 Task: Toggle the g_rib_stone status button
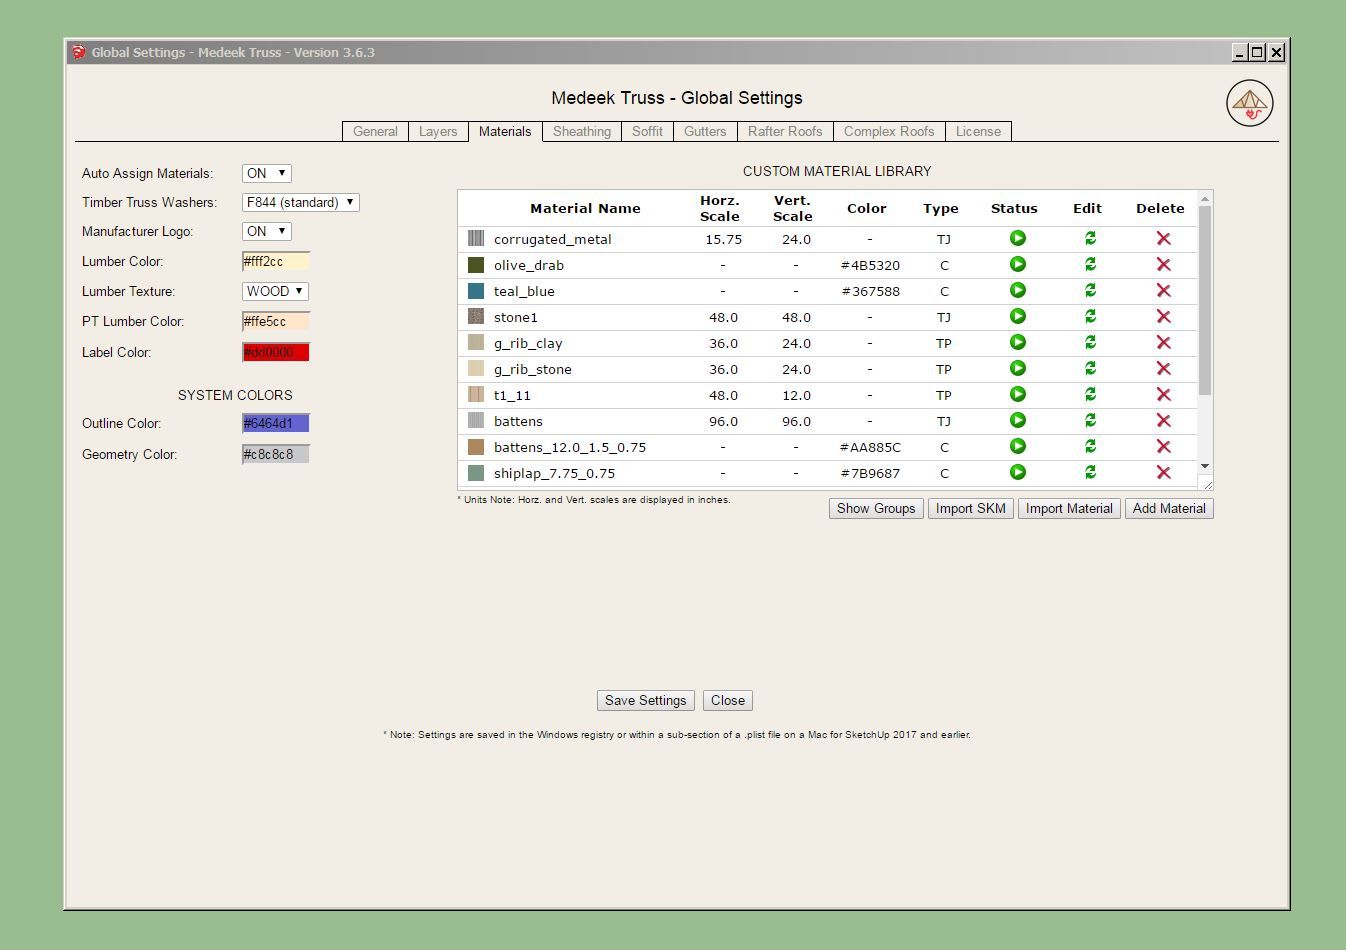click(1017, 369)
